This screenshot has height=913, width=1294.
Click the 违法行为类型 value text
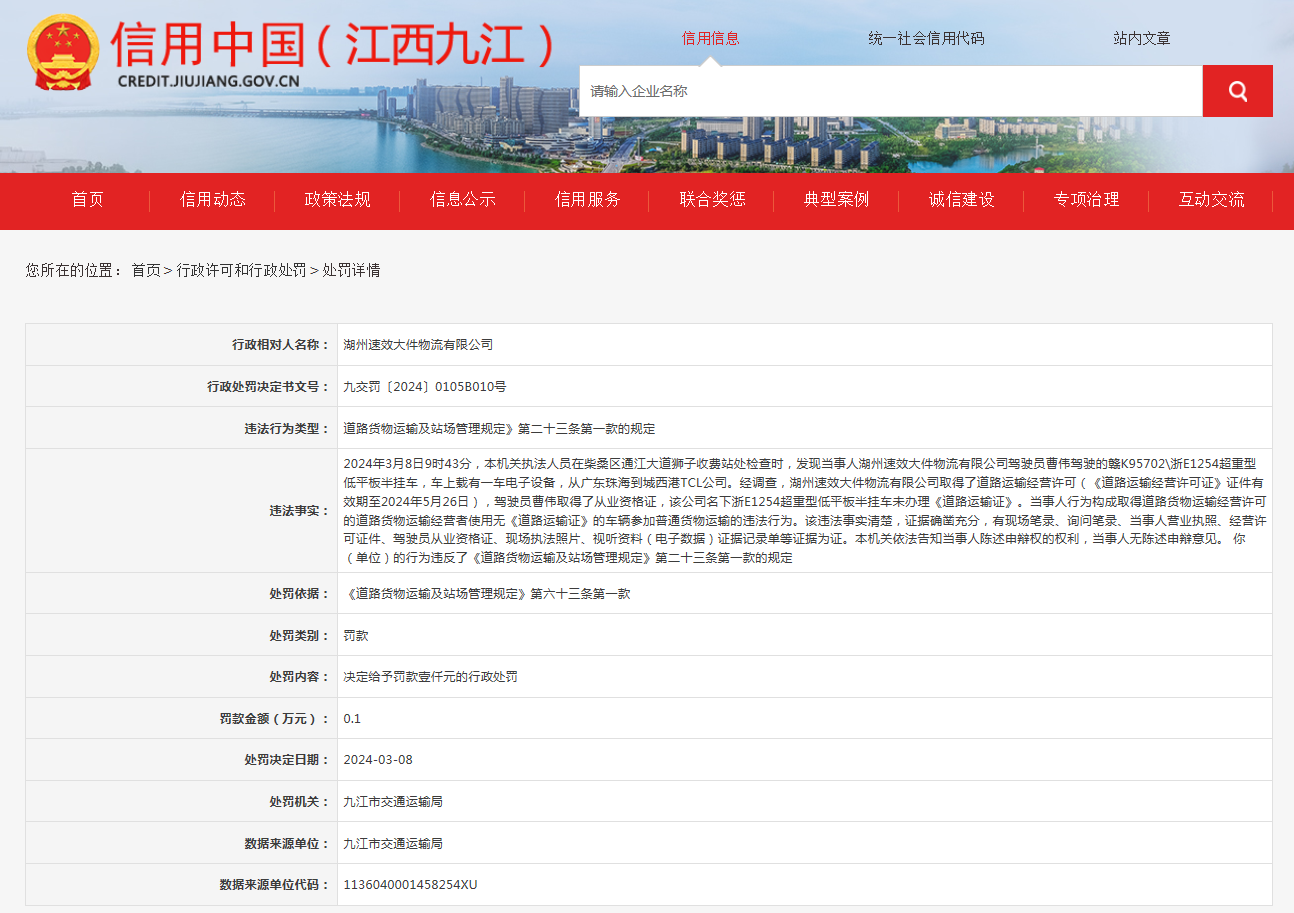pos(499,428)
